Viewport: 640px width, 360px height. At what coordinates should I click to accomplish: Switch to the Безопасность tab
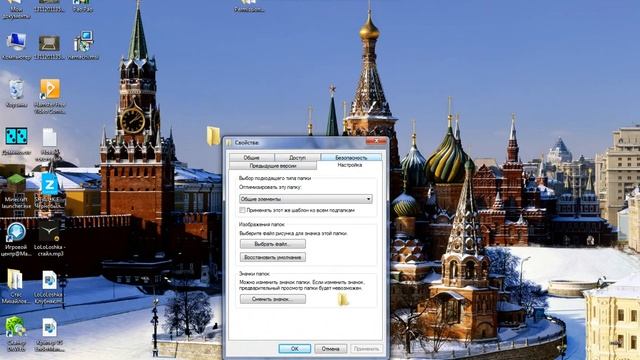pos(351,158)
